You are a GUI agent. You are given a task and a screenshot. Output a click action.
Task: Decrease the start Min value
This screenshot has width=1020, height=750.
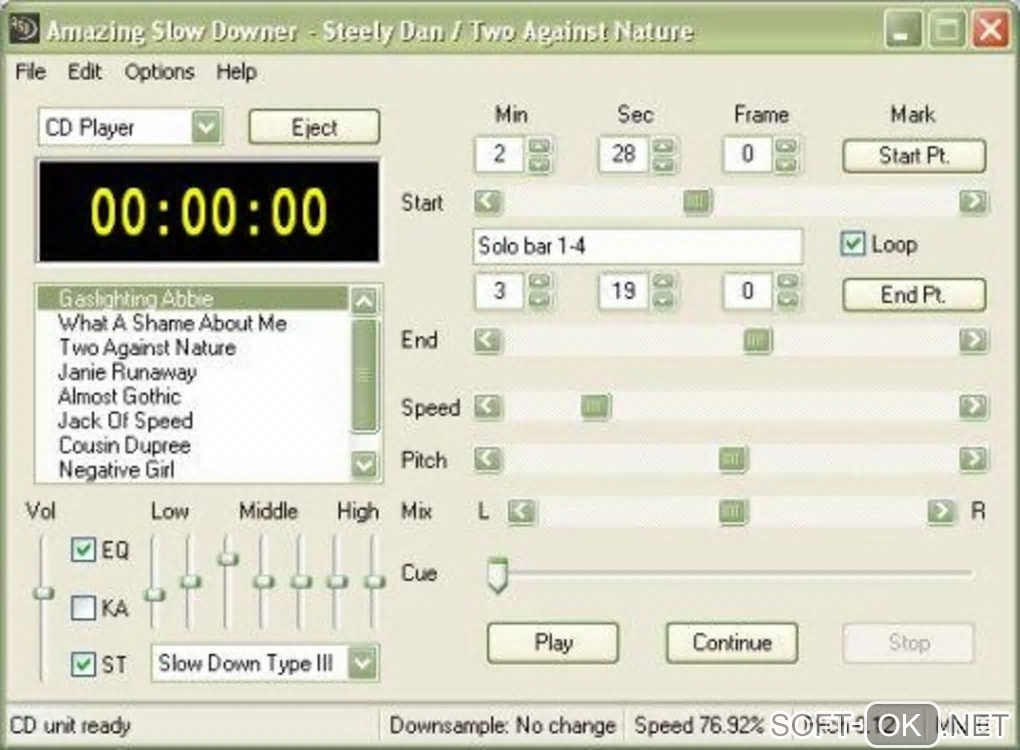(539, 164)
